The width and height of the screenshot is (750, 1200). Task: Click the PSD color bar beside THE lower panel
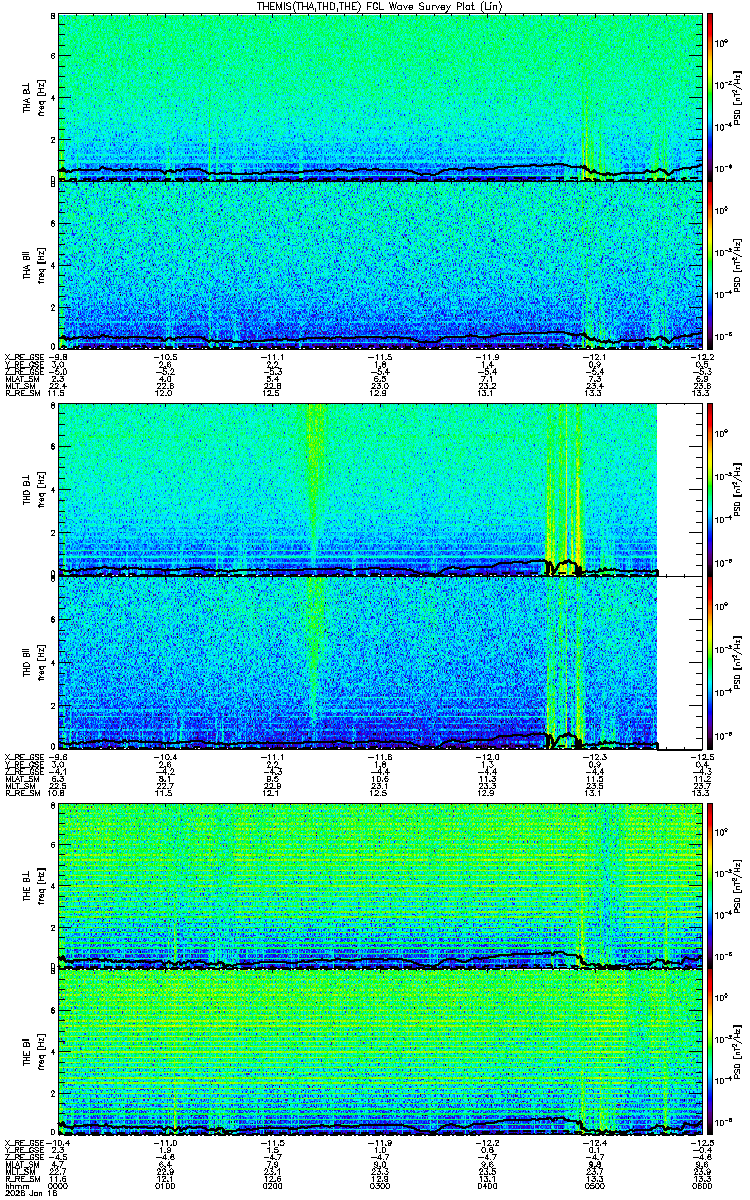tap(710, 1054)
